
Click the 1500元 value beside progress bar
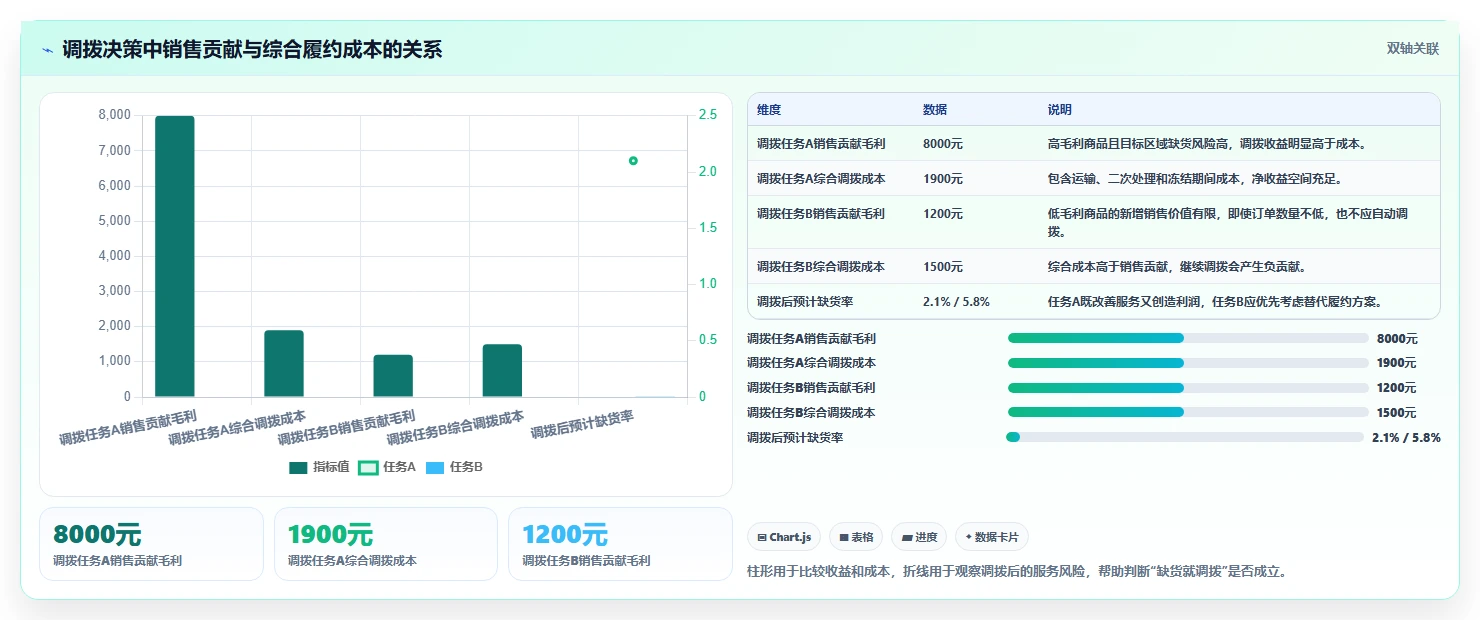pos(1396,412)
